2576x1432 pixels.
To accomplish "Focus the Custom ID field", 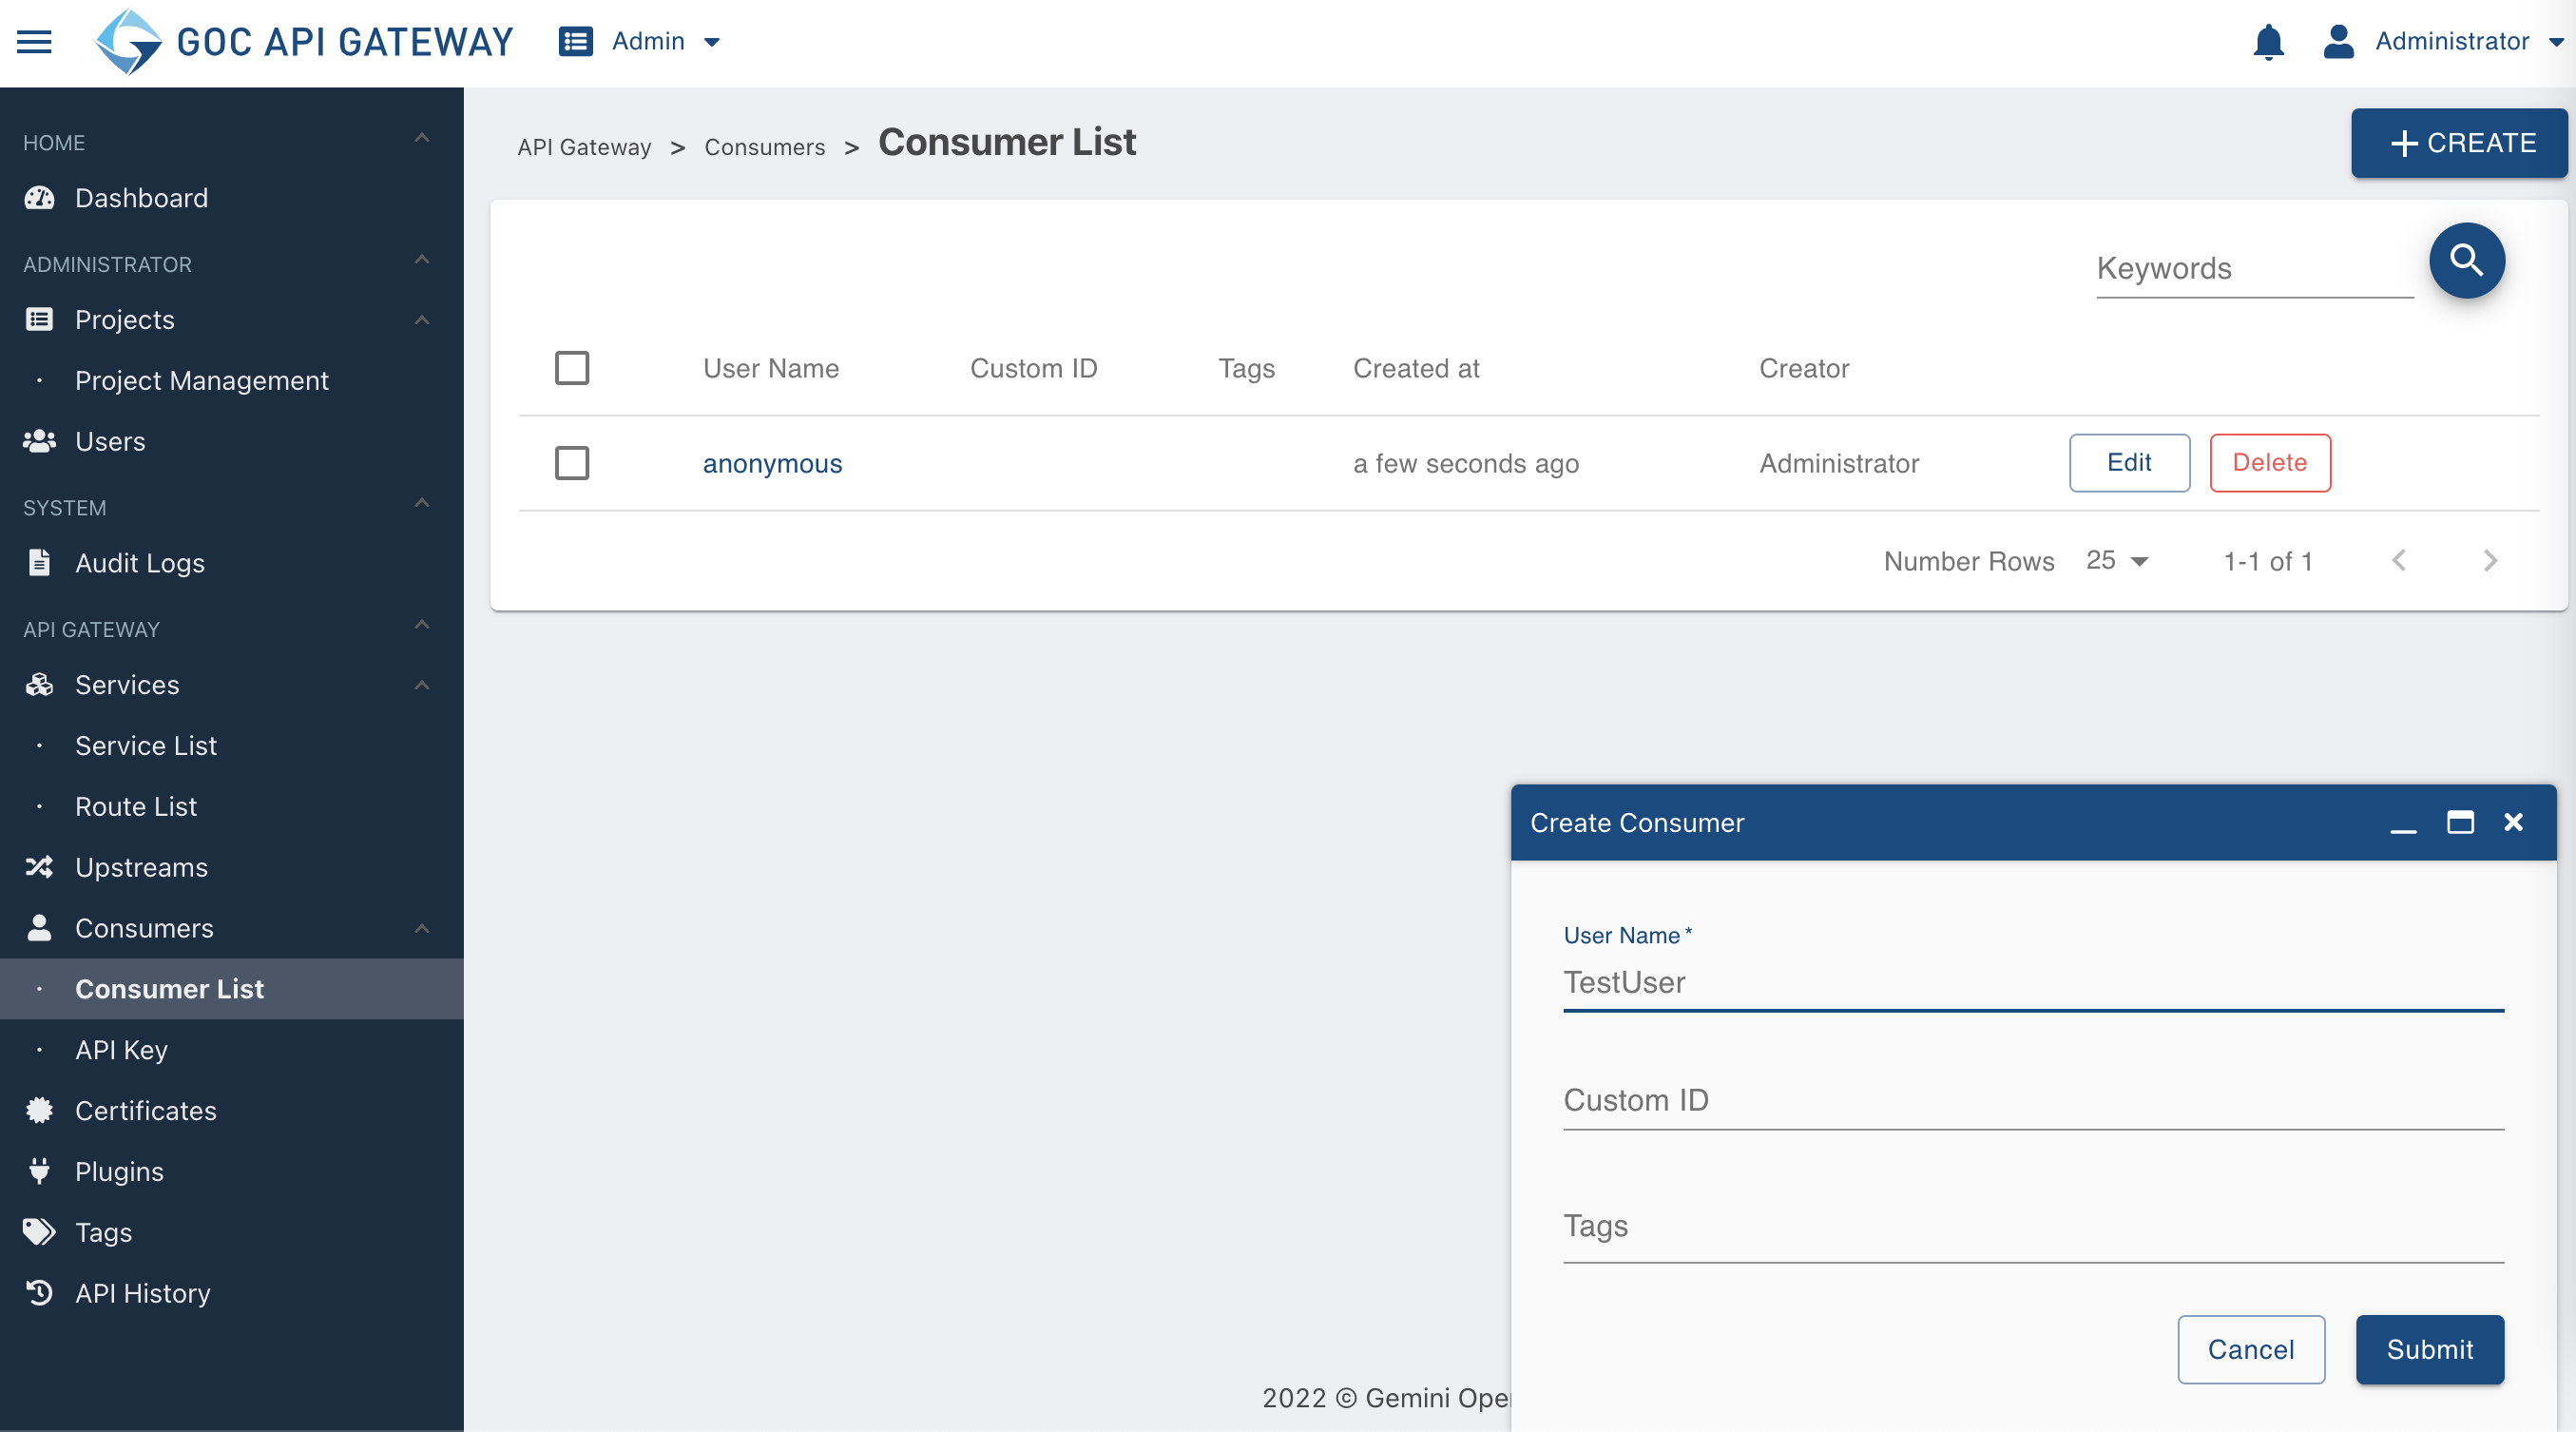I will coord(2034,1101).
